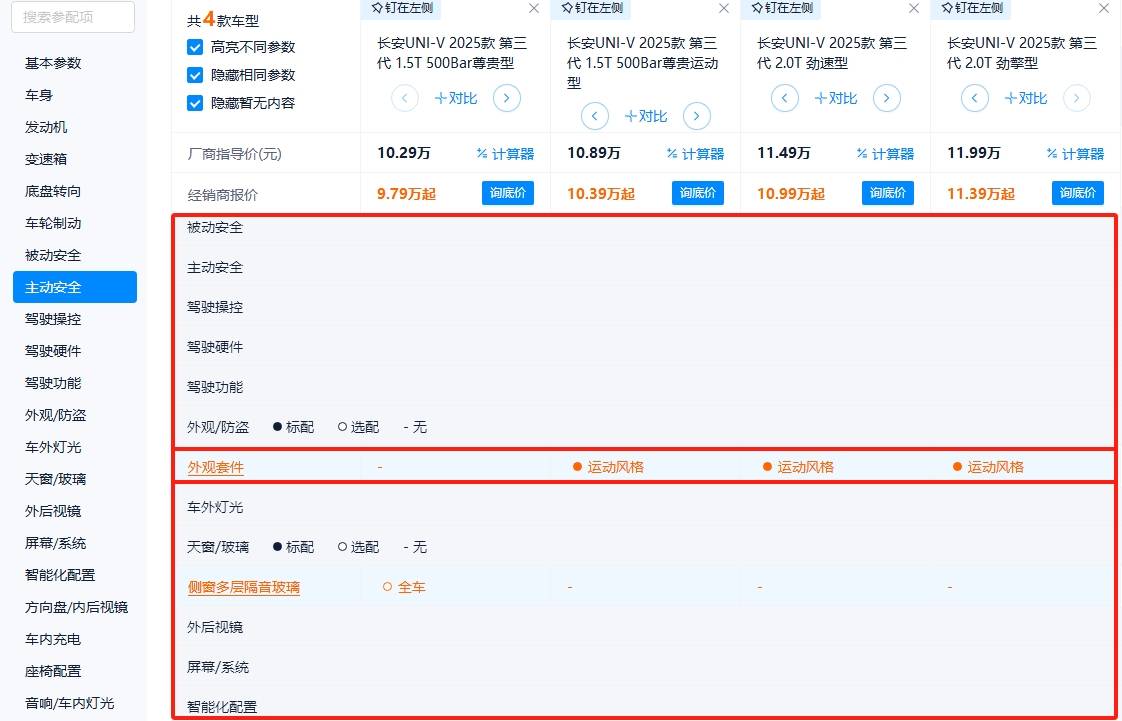Viewport: 1122px width, 721px height.
Task: Add 500Bar尊贵运动型 to 对比
Action: point(645,116)
